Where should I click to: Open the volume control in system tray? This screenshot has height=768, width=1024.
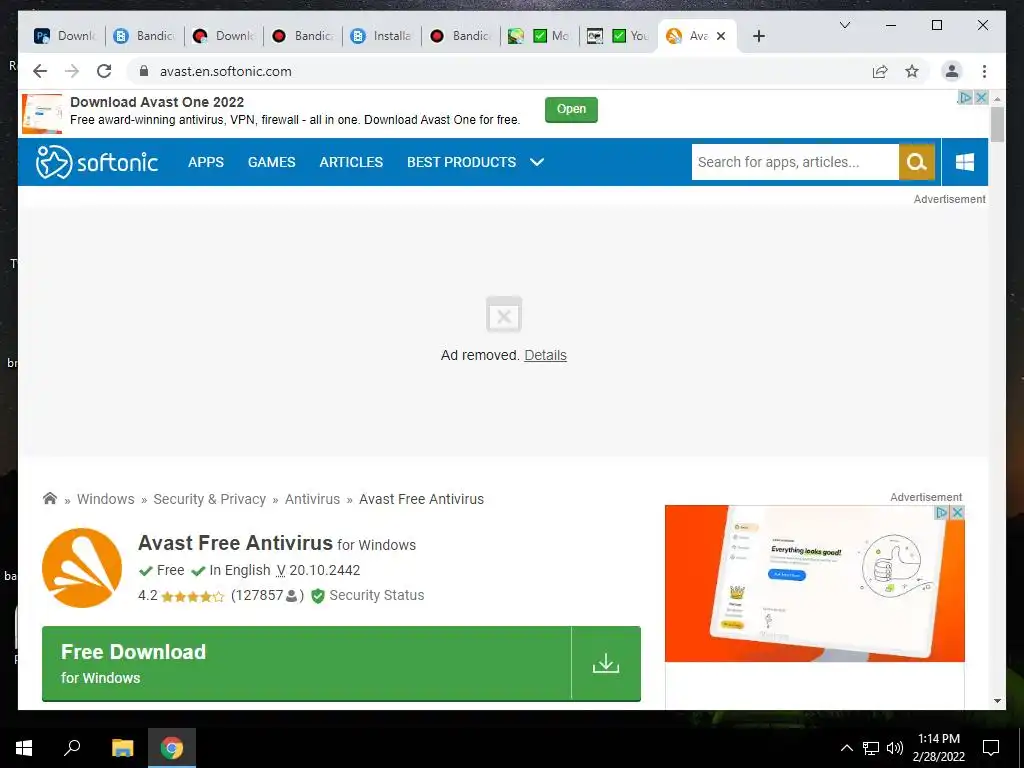coord(895,748)
